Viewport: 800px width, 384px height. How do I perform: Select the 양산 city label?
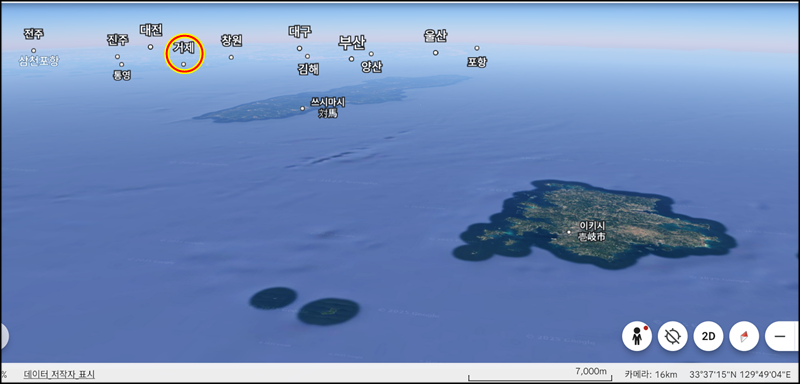[371, 67]
